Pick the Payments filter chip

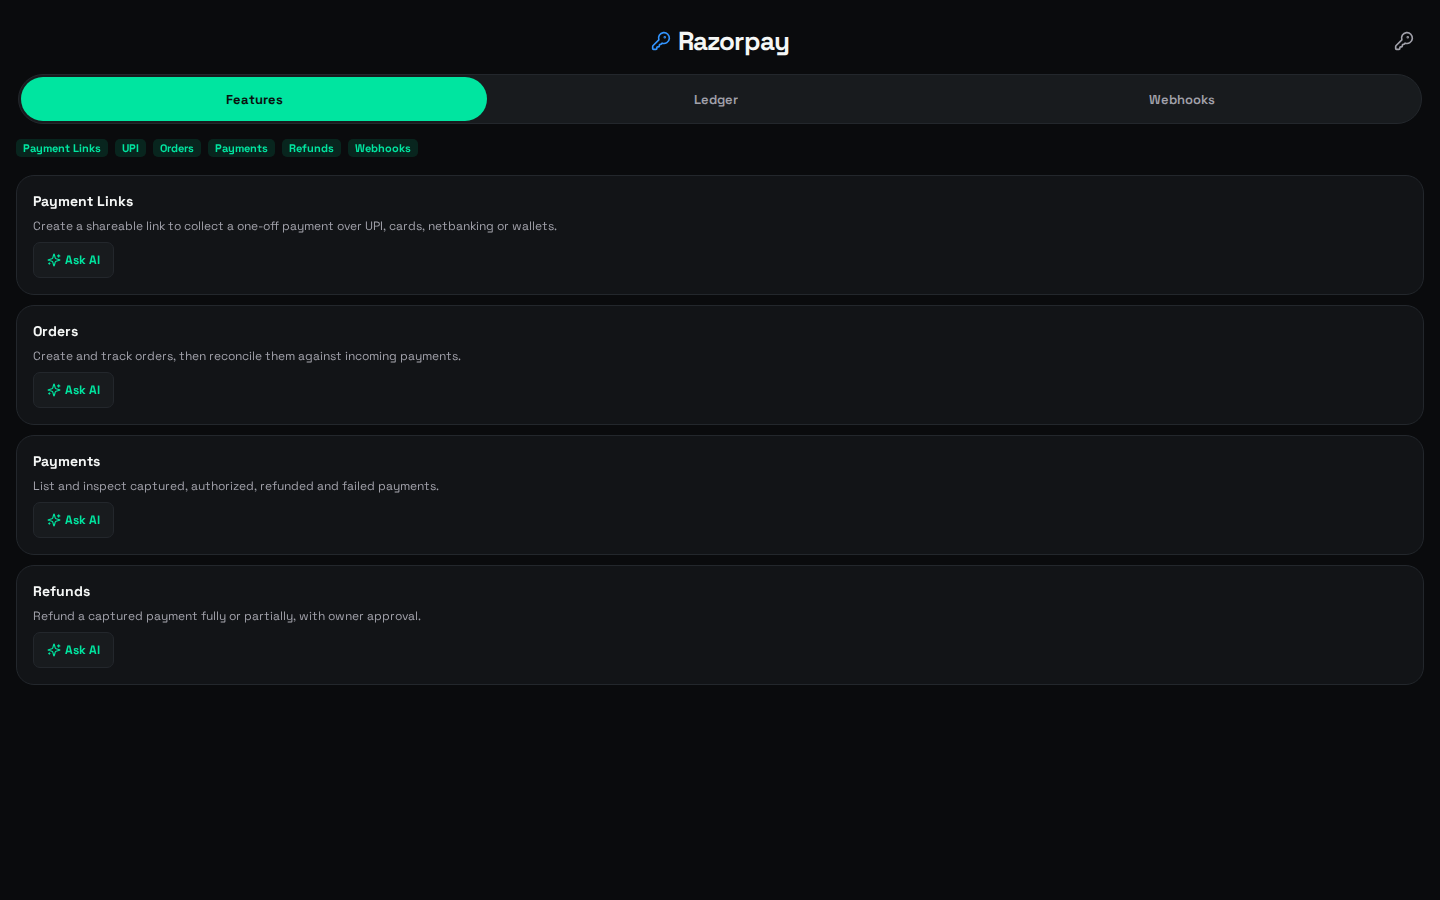point(241,148)
